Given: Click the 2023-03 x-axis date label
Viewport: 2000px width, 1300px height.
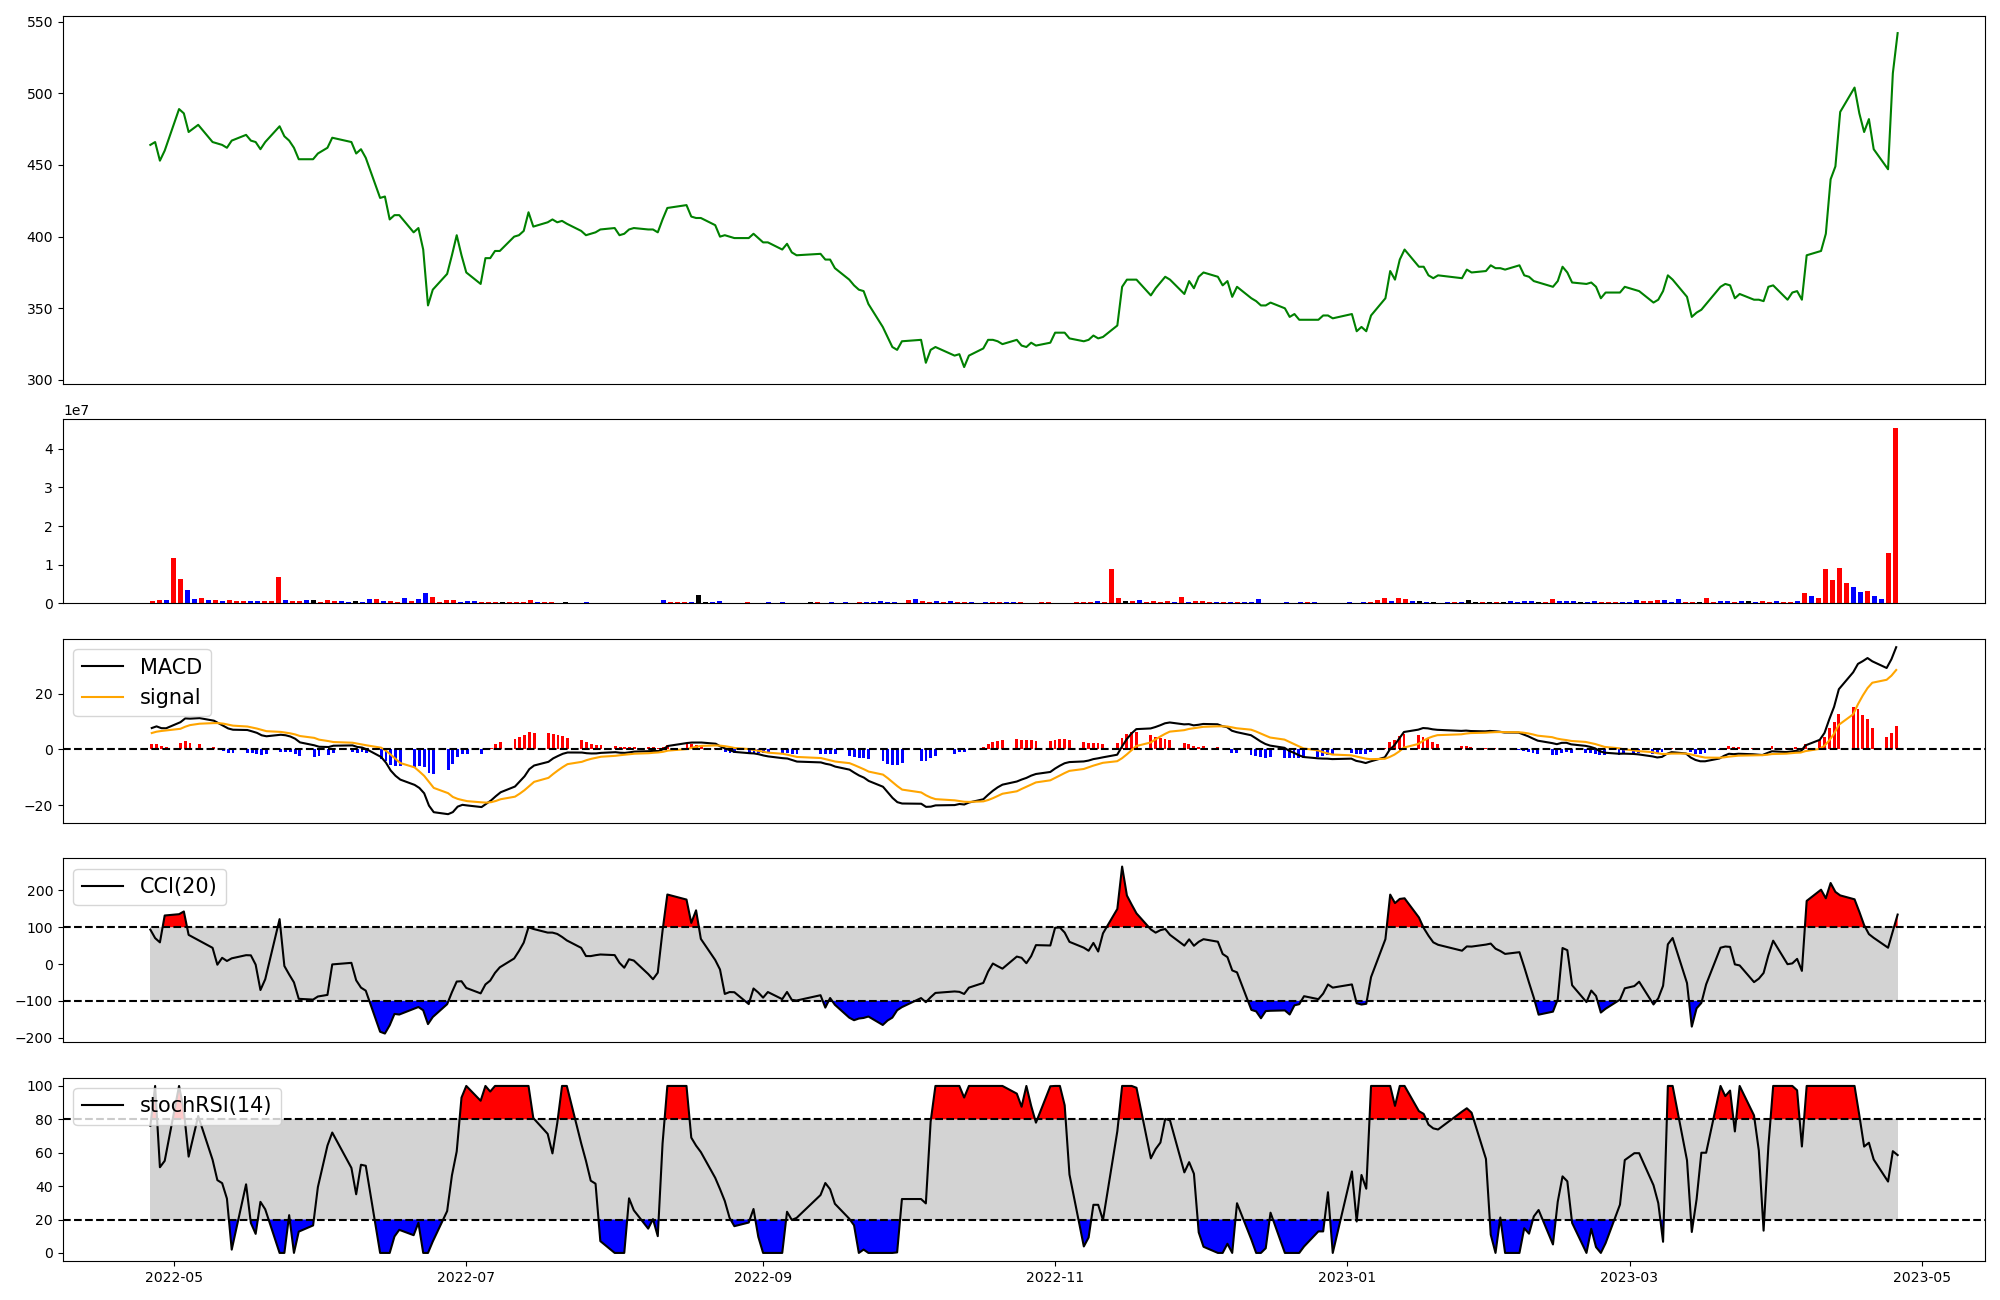Looking at the screenshot, I should [x=1630, y=1277].
